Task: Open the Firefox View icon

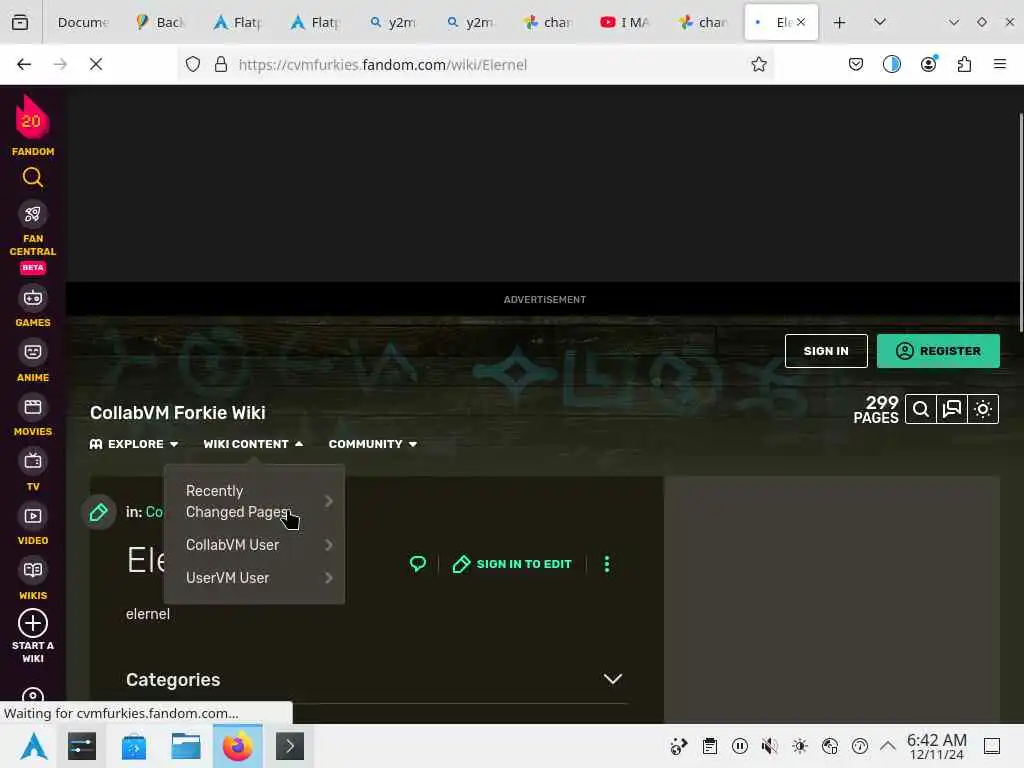Action: (20, 22)
